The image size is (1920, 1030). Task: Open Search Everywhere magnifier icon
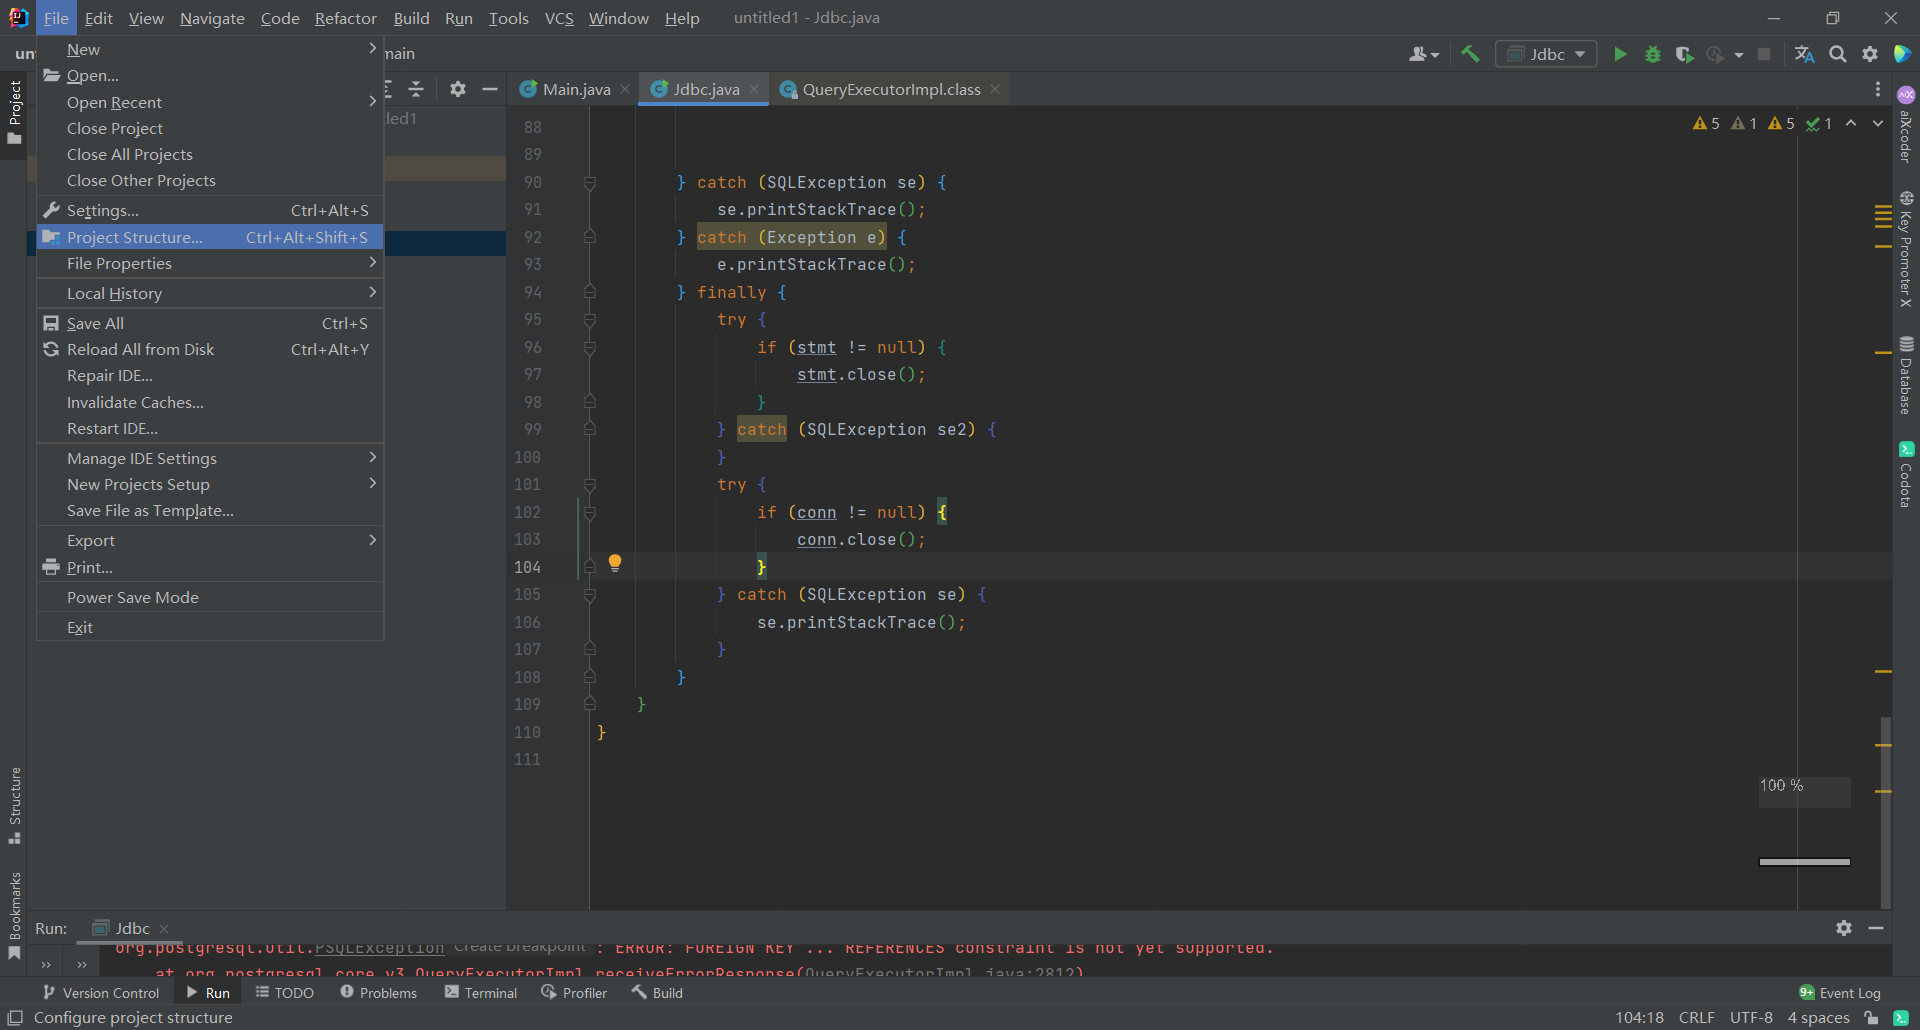pos(1837,54)
